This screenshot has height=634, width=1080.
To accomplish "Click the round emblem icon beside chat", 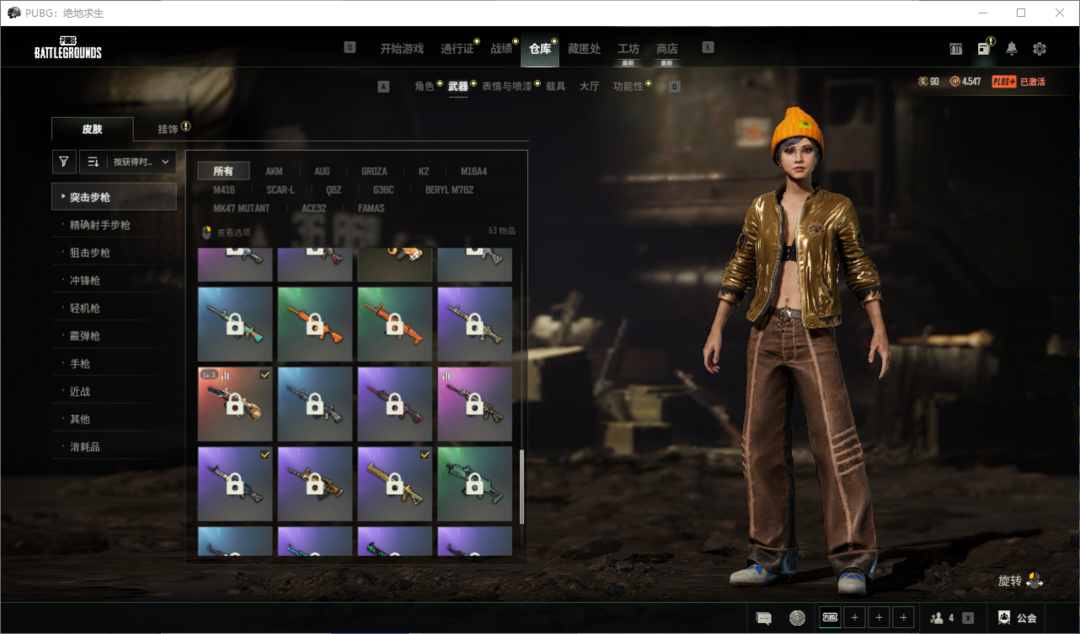I will (x=797, y=618).
